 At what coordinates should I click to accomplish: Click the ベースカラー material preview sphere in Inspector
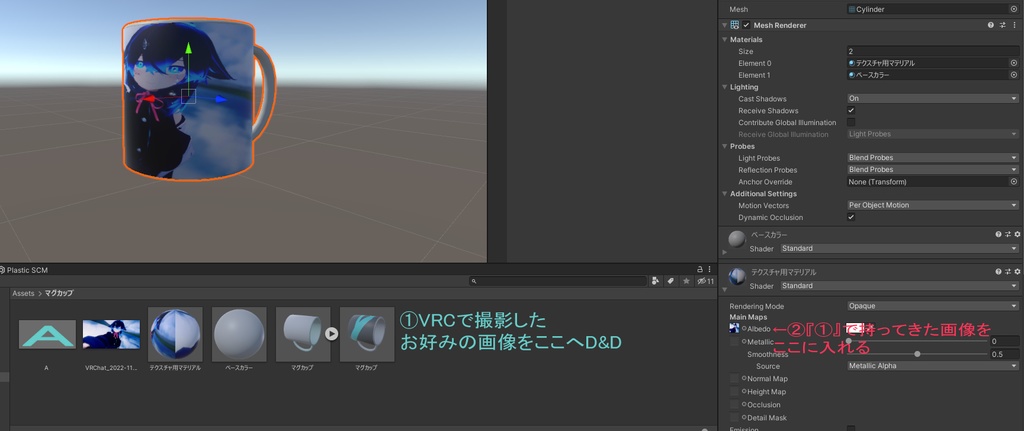point(737,239)
